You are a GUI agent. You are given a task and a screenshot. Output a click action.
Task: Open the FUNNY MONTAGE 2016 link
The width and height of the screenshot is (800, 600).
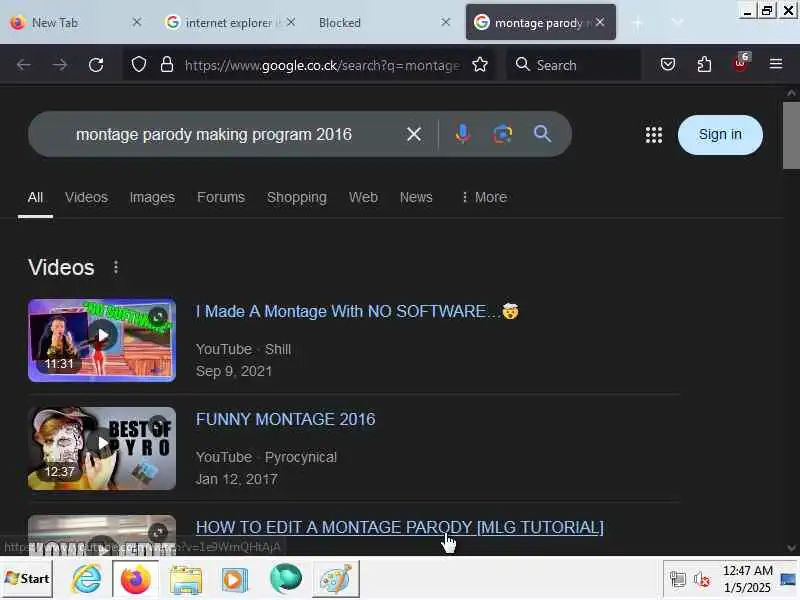pyautogui.click(x=286, y=419)
